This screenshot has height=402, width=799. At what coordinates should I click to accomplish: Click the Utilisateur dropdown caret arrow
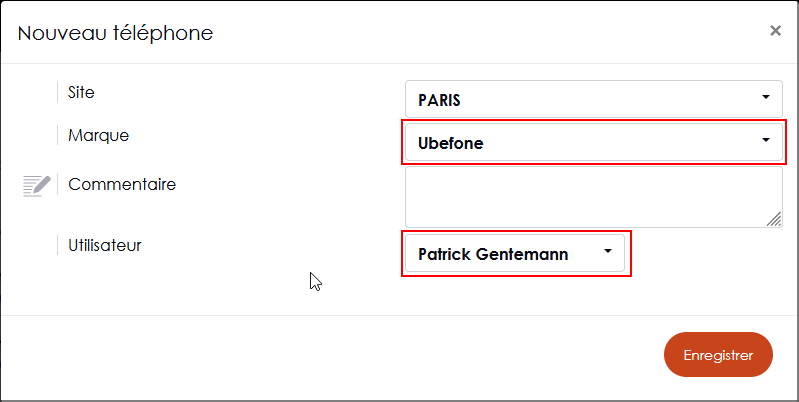point(607,251)
